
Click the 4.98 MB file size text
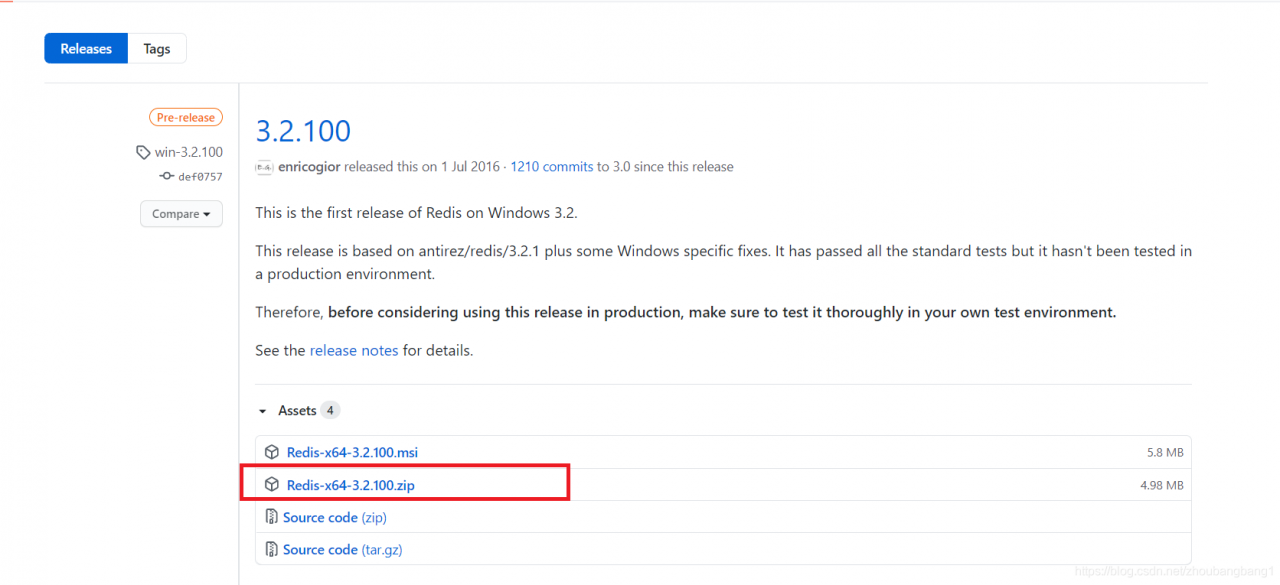coord(1162,485)
